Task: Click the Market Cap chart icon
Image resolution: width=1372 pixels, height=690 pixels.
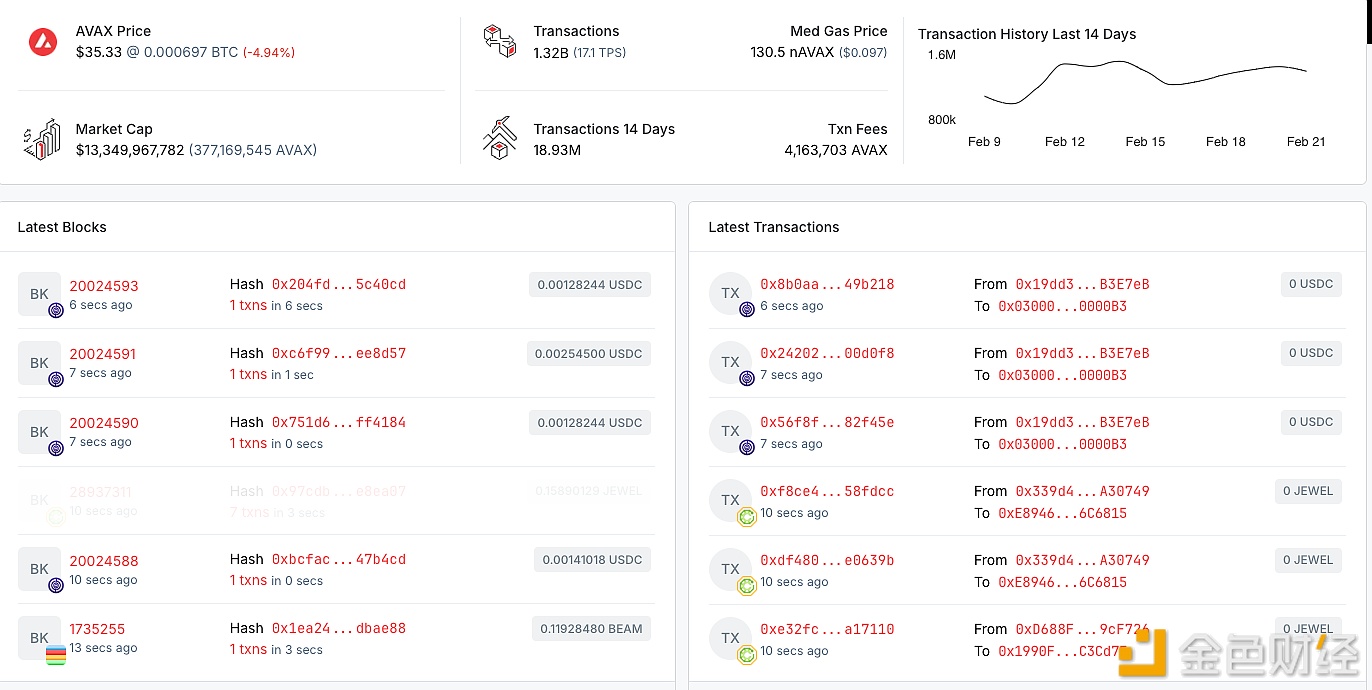Action: (42, 140)
